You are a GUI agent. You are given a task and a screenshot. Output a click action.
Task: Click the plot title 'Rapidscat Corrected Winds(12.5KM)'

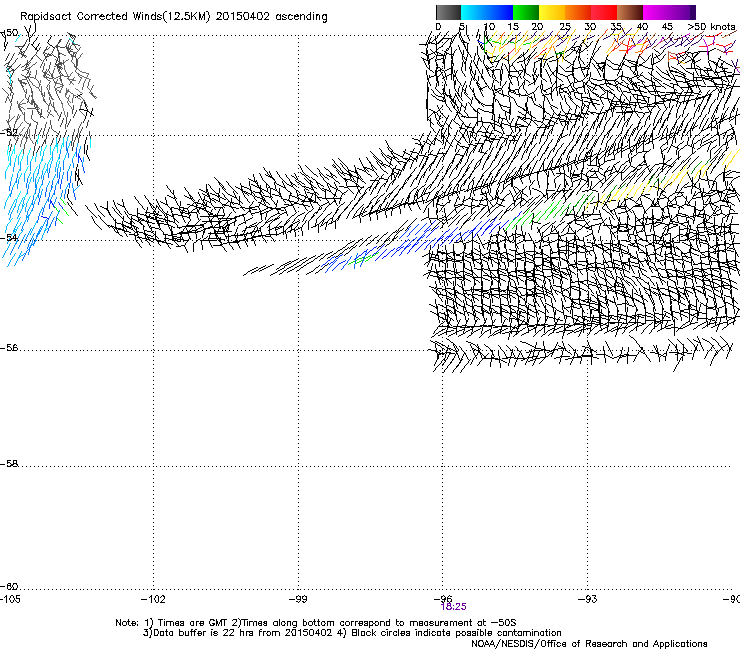click(x=115, y=17)
